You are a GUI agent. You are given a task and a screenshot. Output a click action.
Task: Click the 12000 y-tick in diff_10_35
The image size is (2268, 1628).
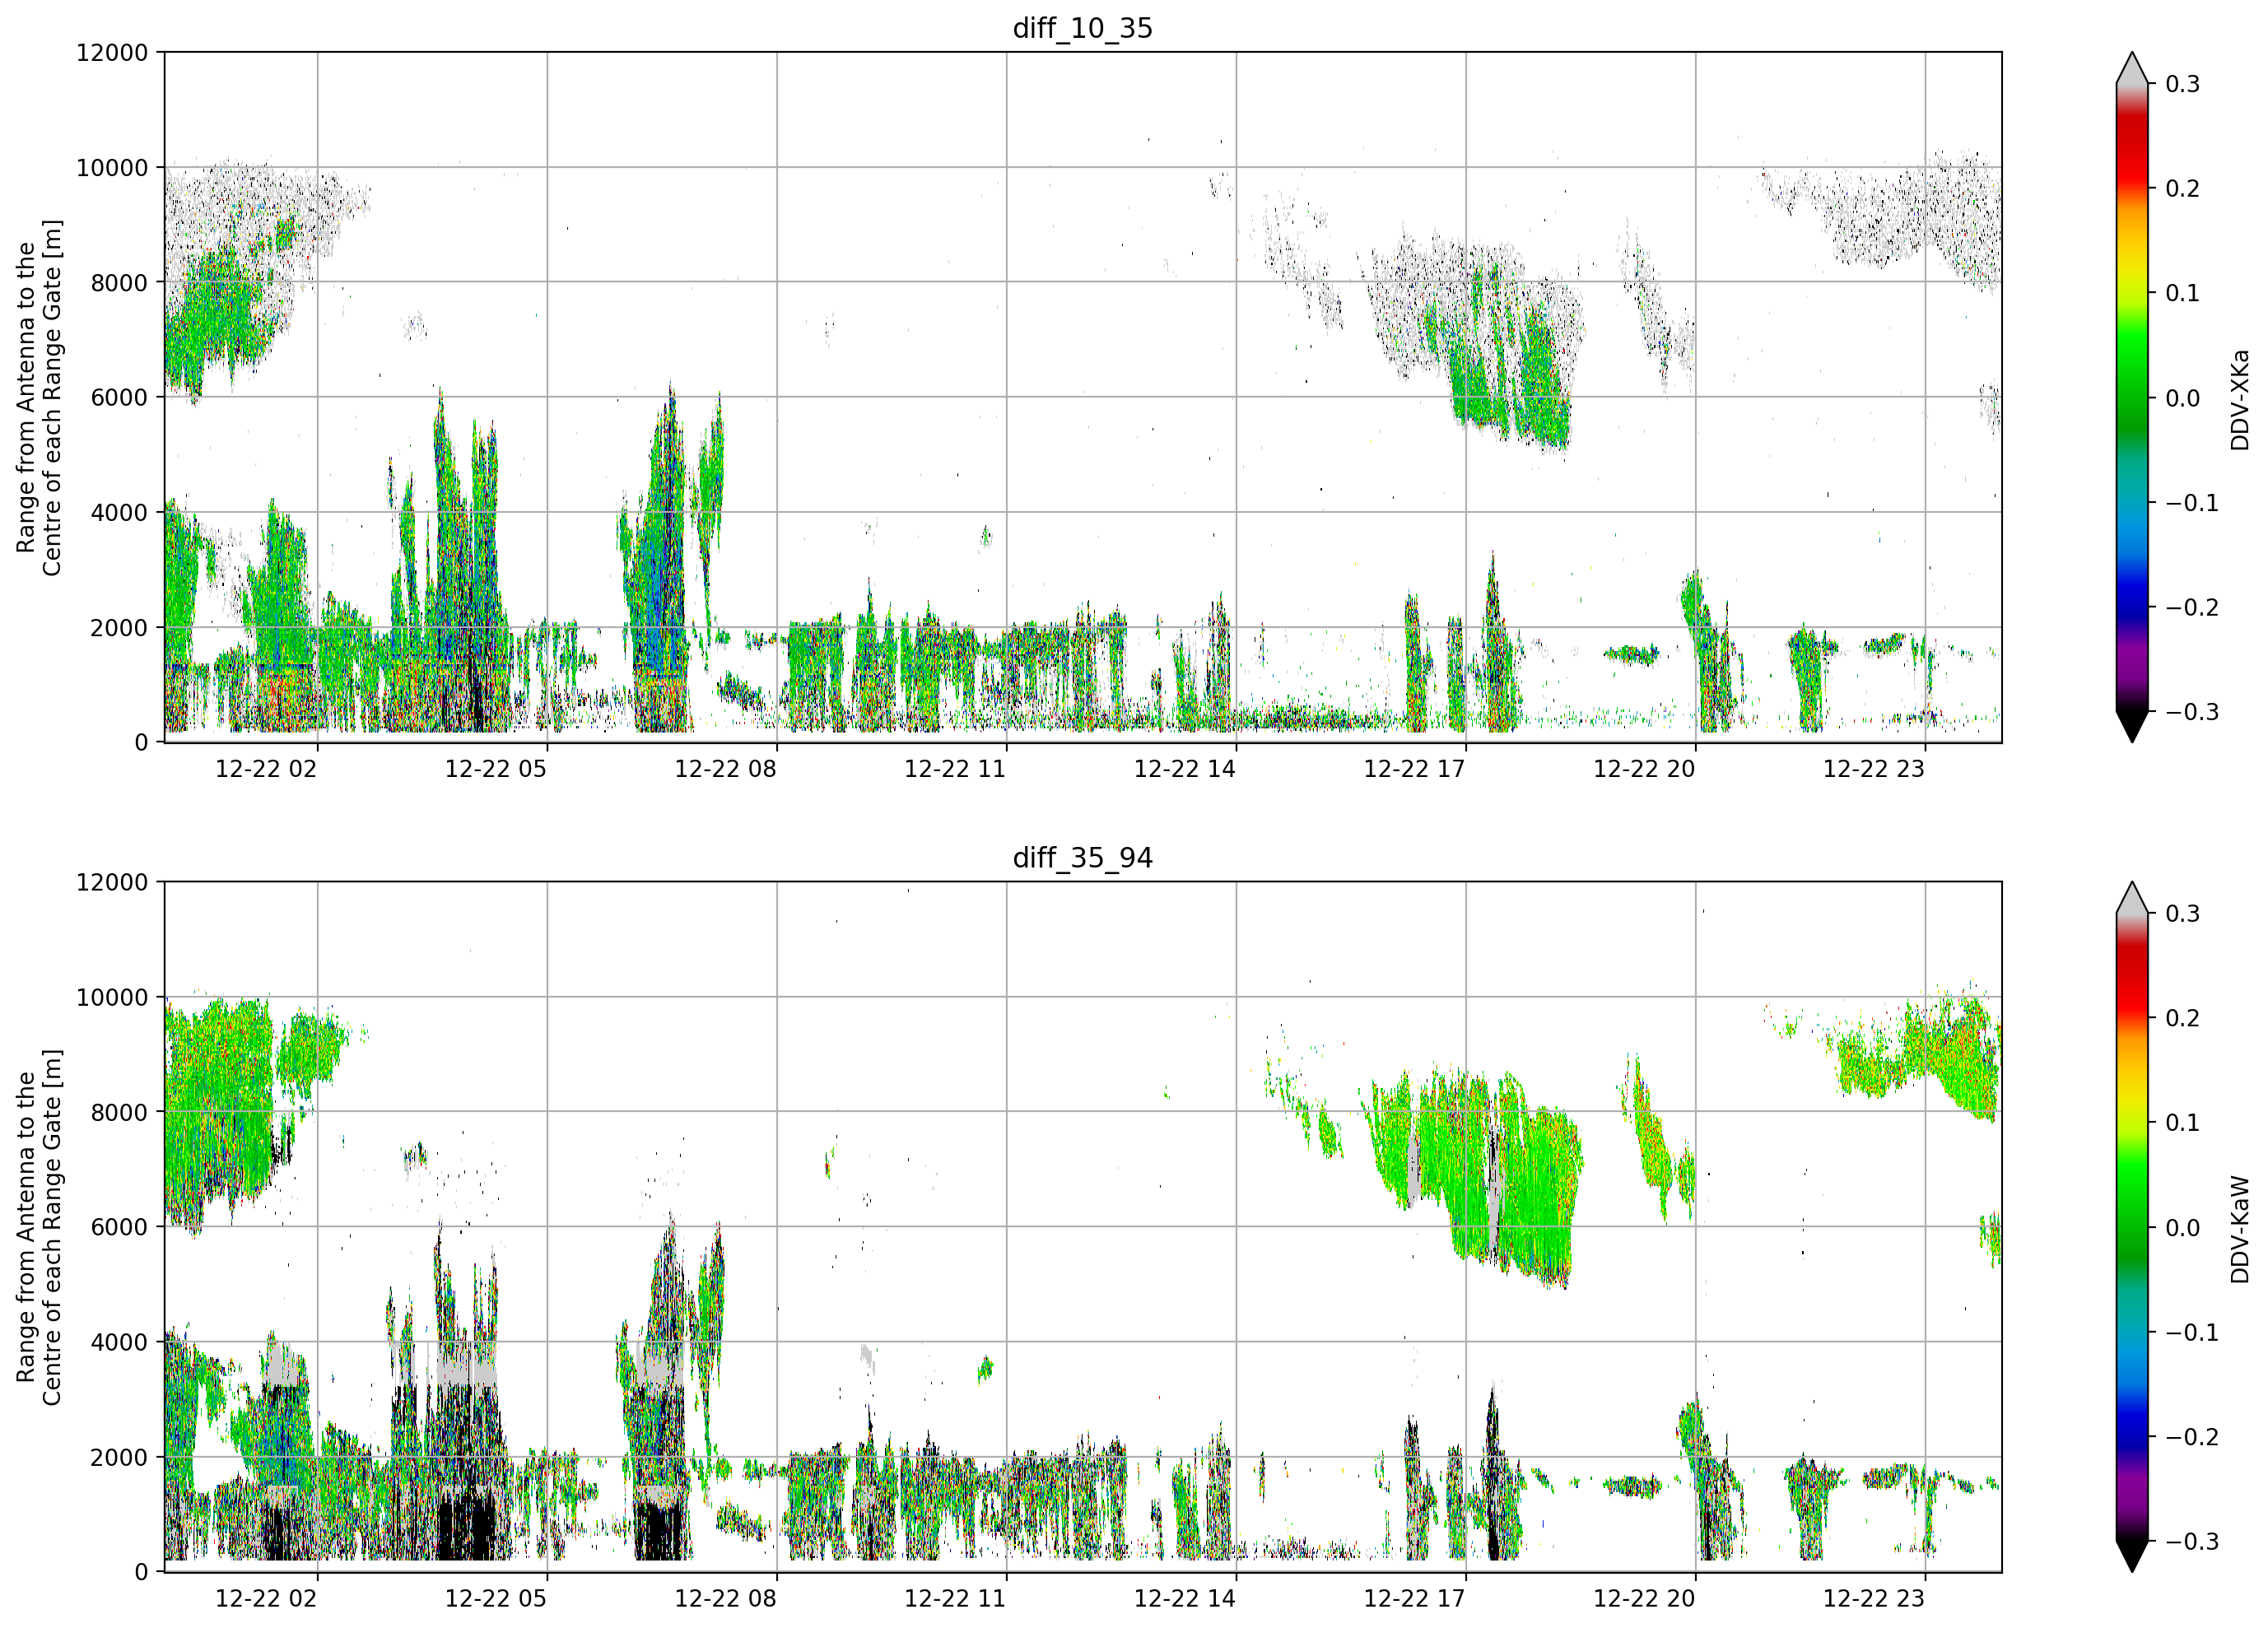112,52
